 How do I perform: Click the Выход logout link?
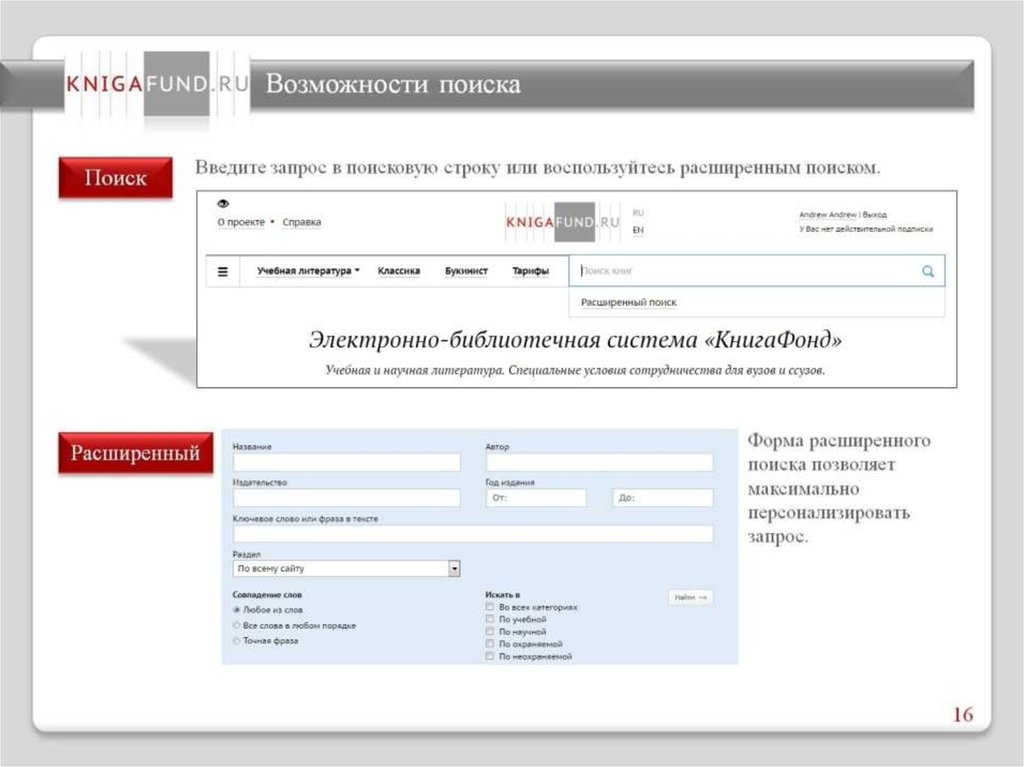[874, 215]
